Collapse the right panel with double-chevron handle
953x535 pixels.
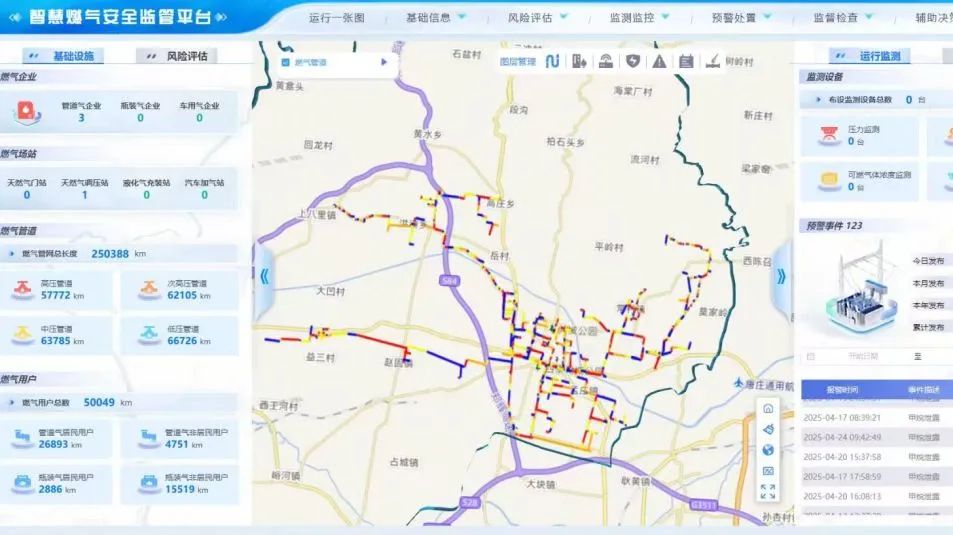(781, 277)
